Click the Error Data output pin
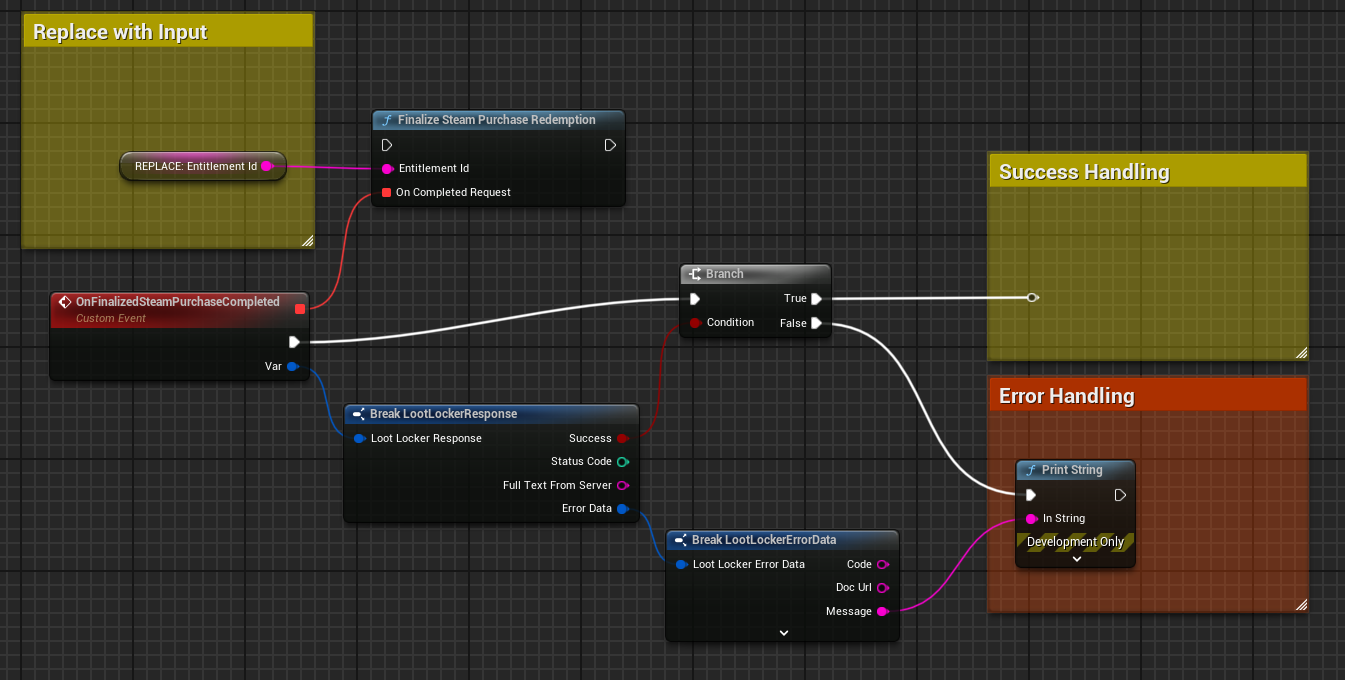The image size is (1345, 680). point(622,509)
